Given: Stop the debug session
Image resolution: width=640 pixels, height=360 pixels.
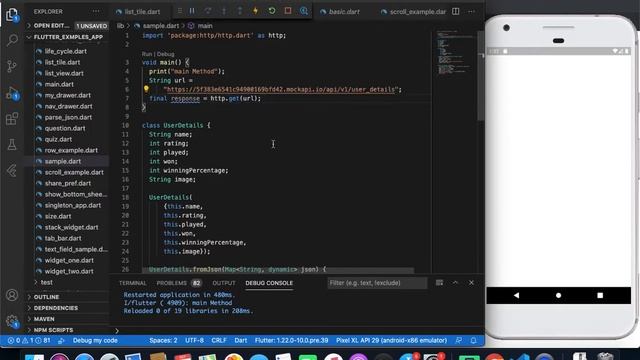Looking at the screenshot, I should [288, 11].
